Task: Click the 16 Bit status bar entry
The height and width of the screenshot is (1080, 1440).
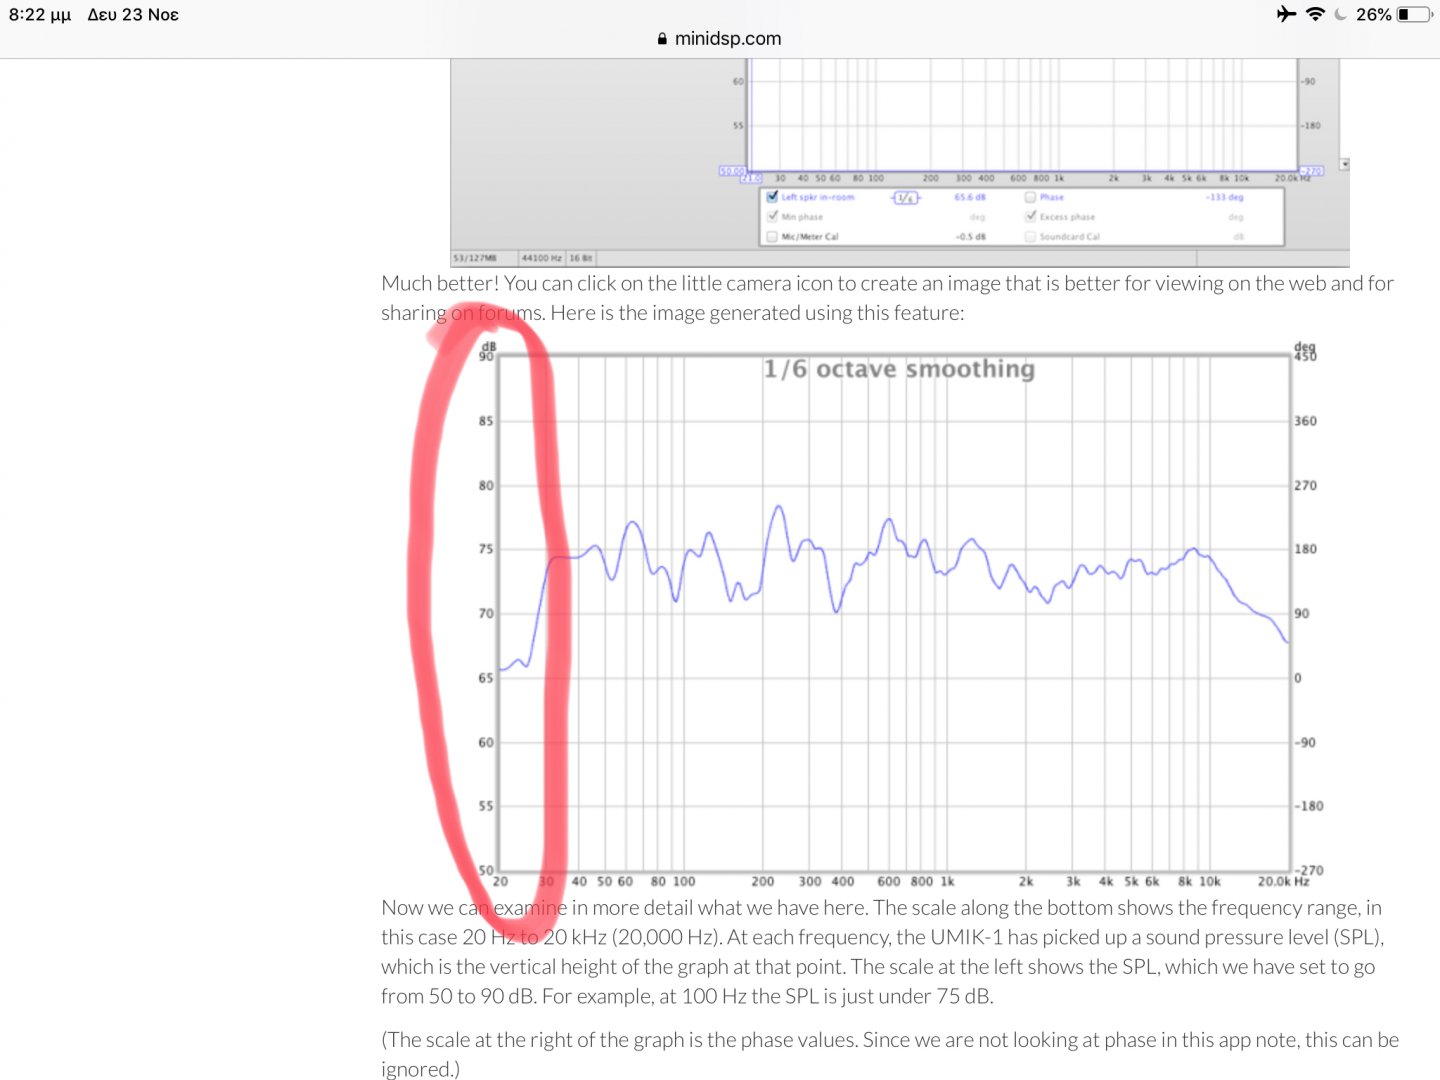Action: click(581, 258)
